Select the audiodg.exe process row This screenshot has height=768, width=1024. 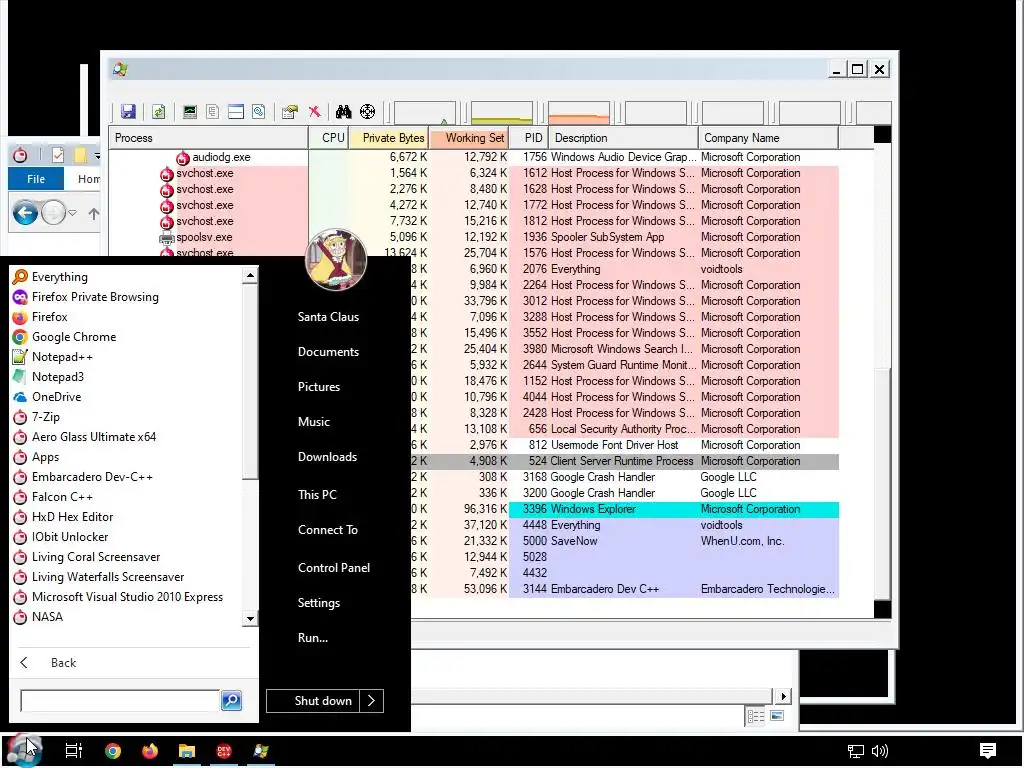pos(474,157)
